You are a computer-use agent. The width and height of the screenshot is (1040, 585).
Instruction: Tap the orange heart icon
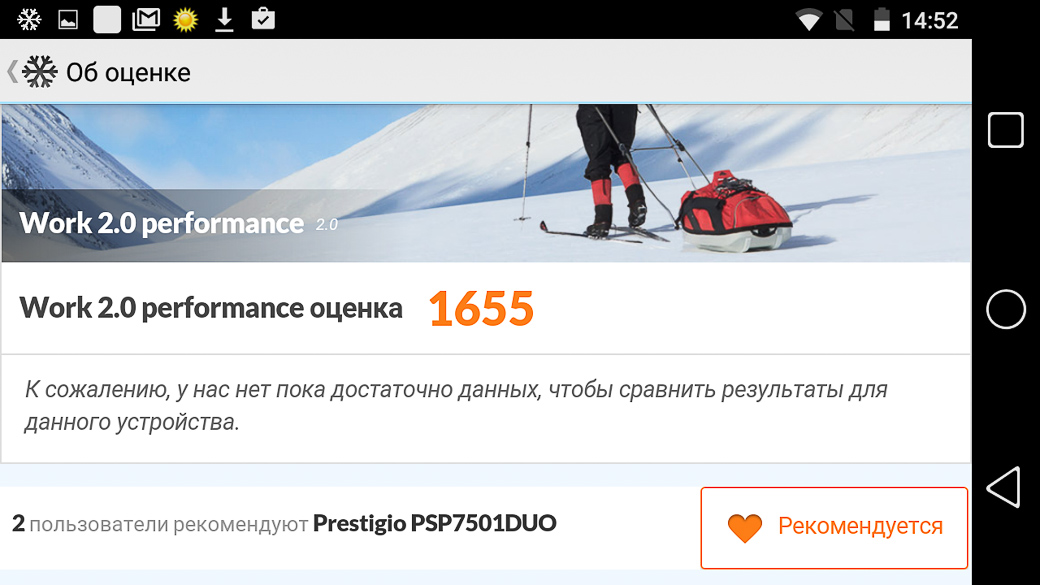[x=745, y=528]
